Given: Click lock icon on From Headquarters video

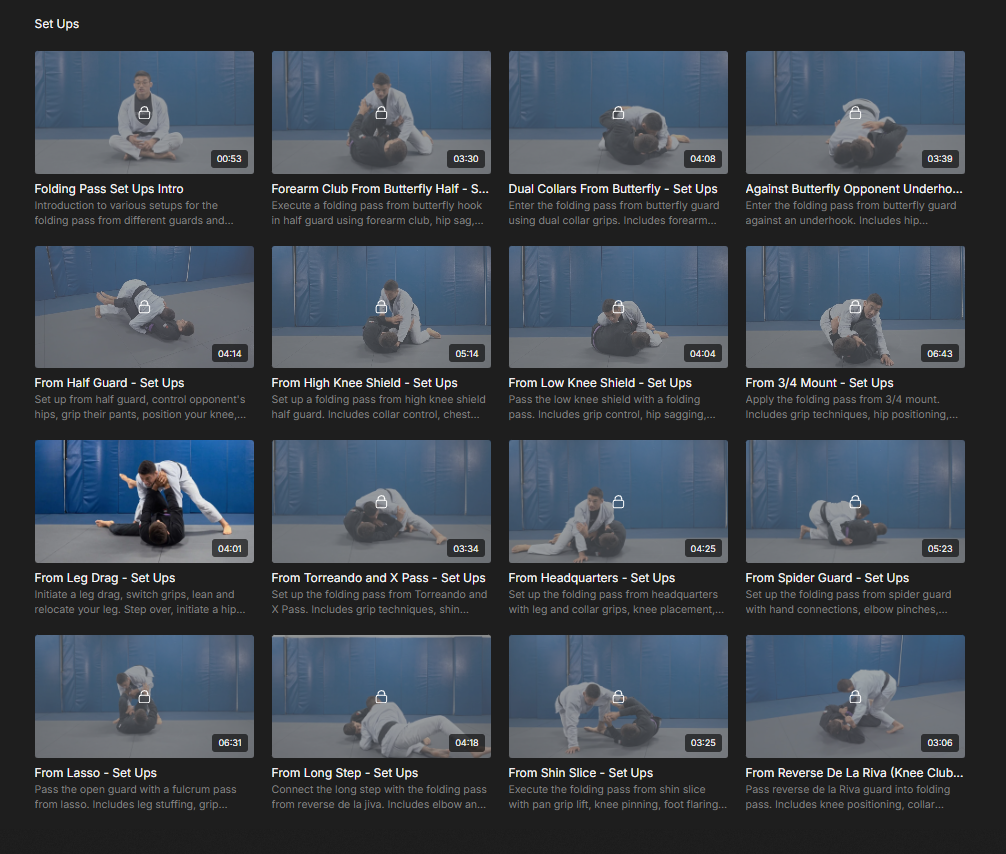Looking at the screenshot, I should tap(618, 502).
